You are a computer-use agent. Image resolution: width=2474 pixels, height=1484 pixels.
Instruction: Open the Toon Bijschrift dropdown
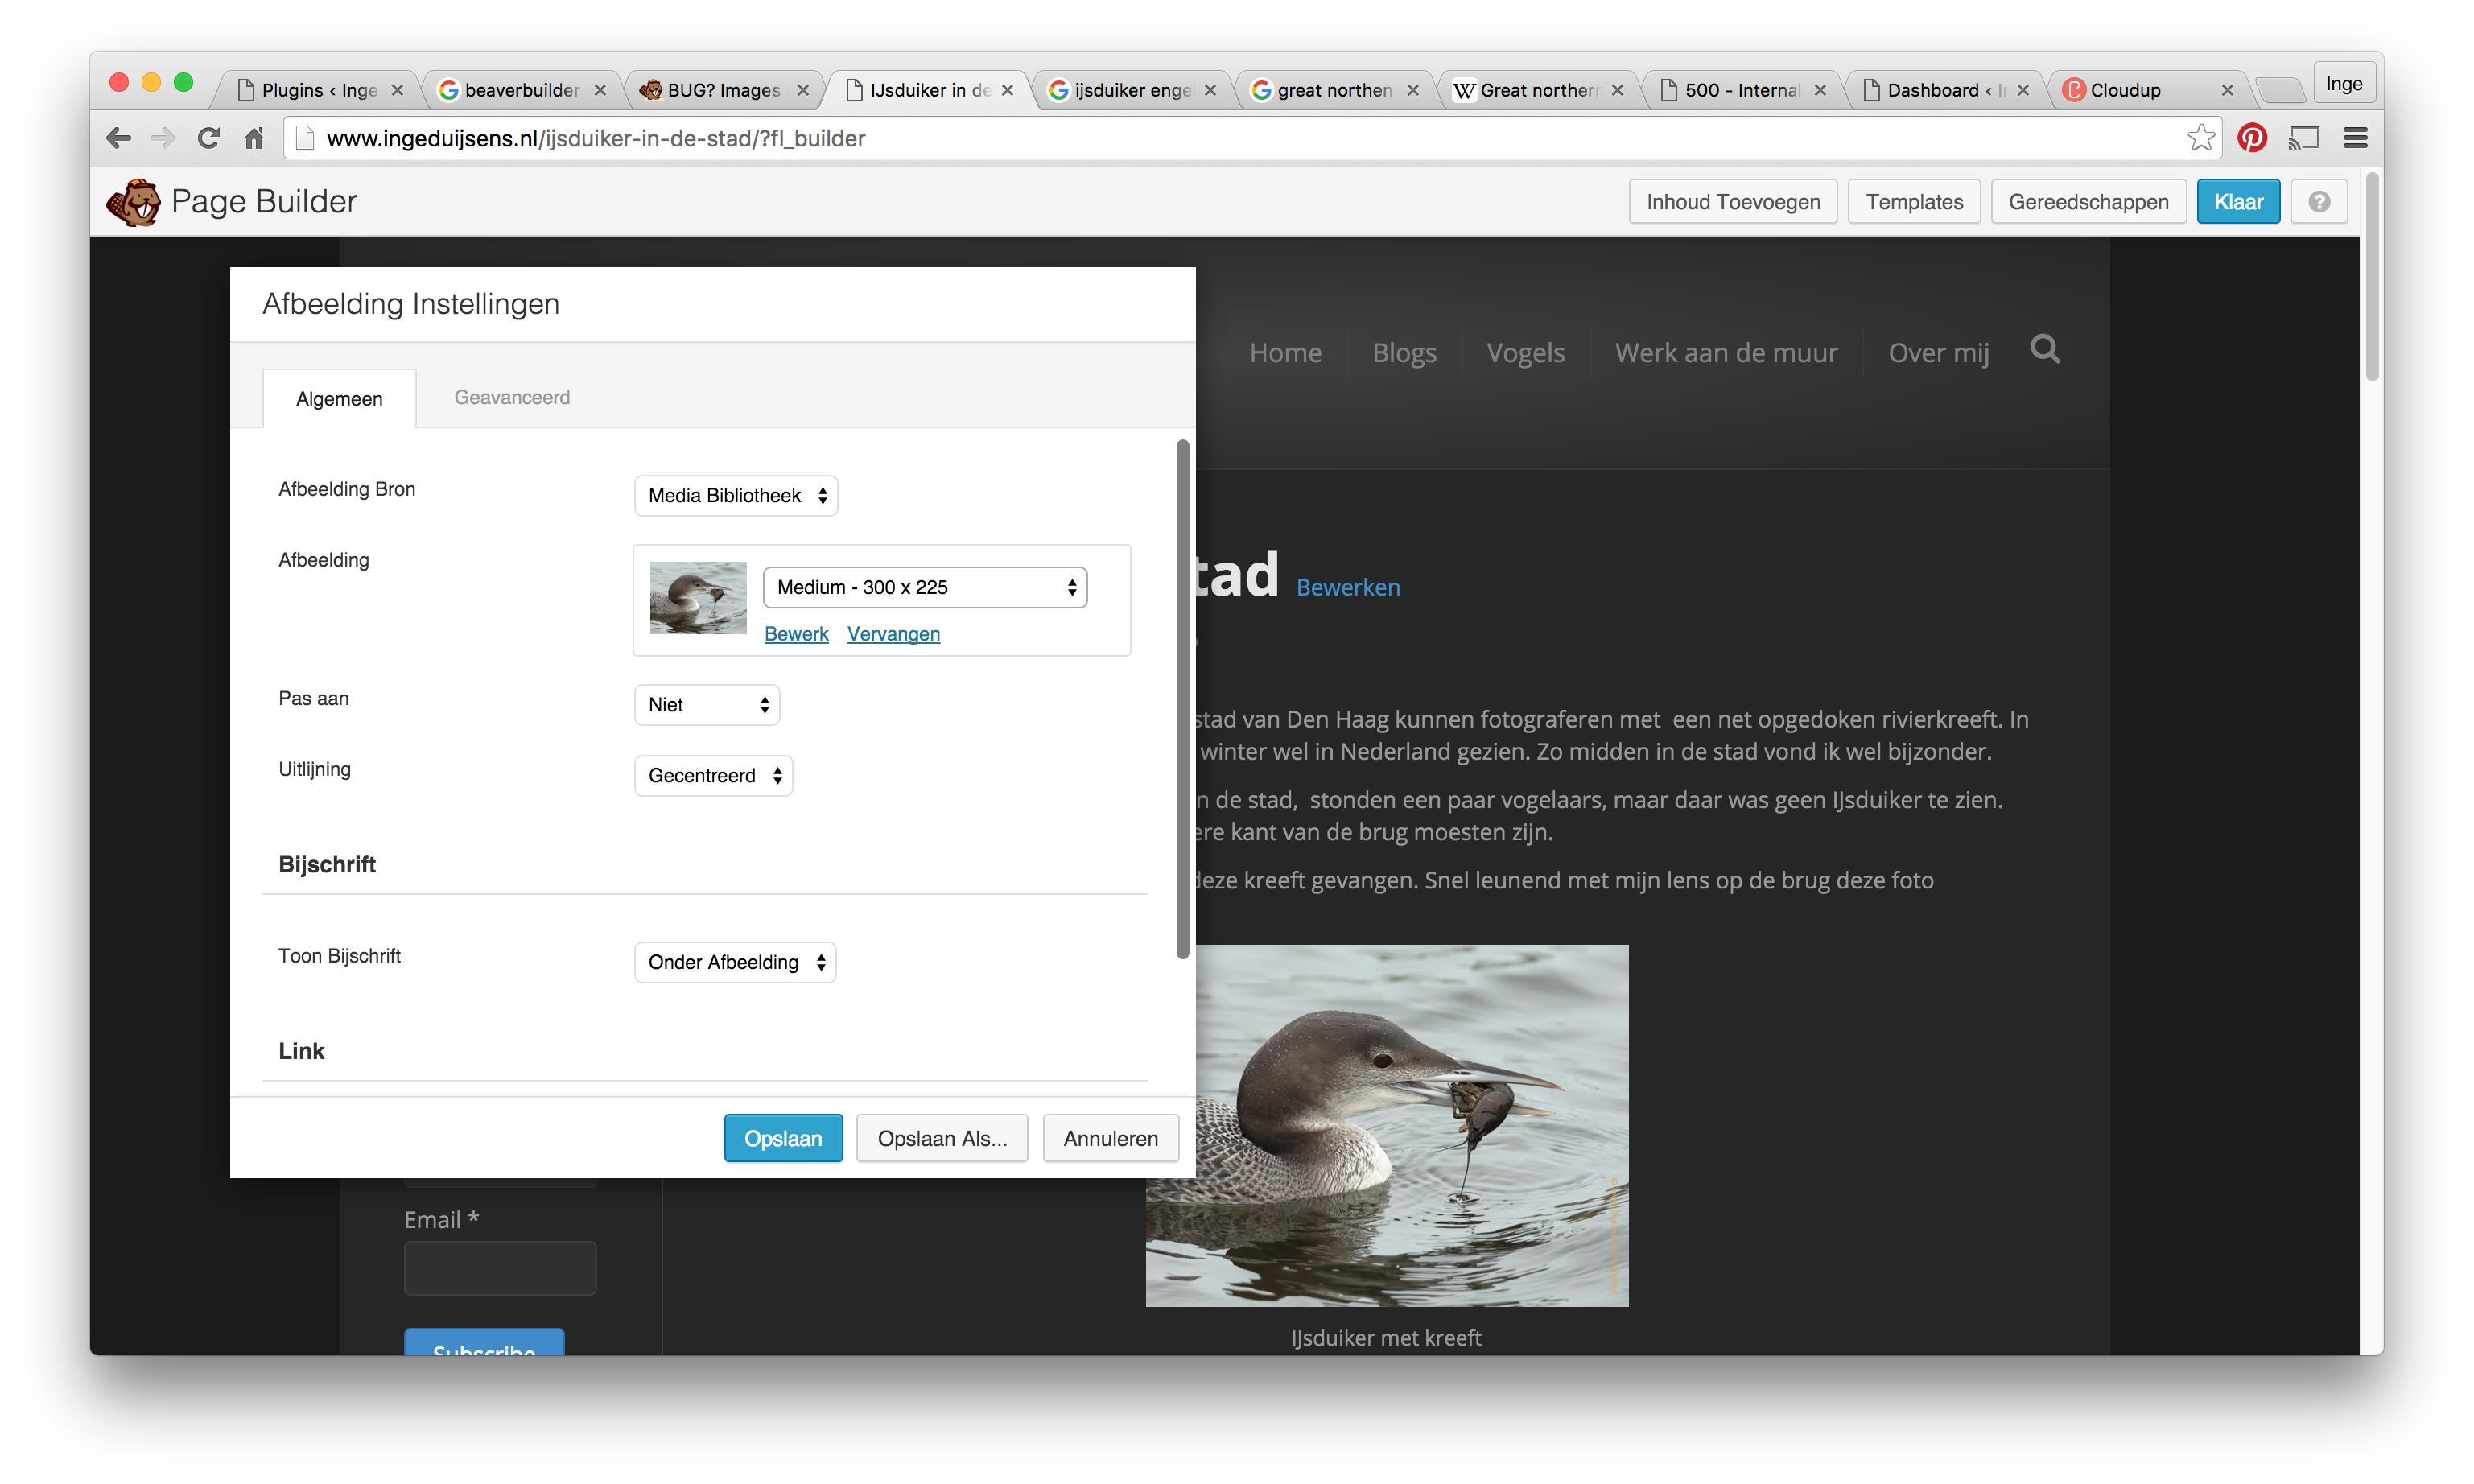click(x=735, y=962)
